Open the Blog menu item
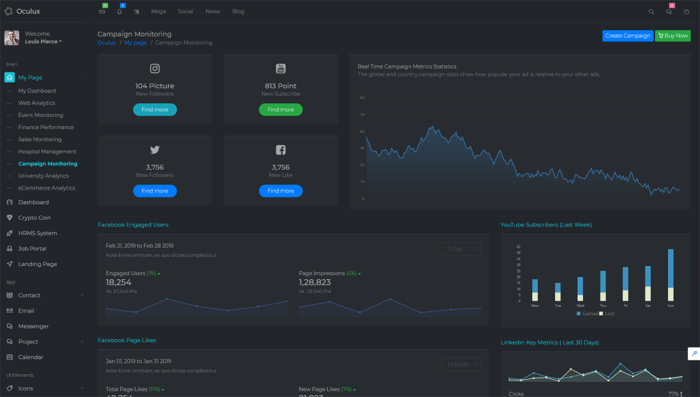Screen dimensions: 700x397 (238, 12)
